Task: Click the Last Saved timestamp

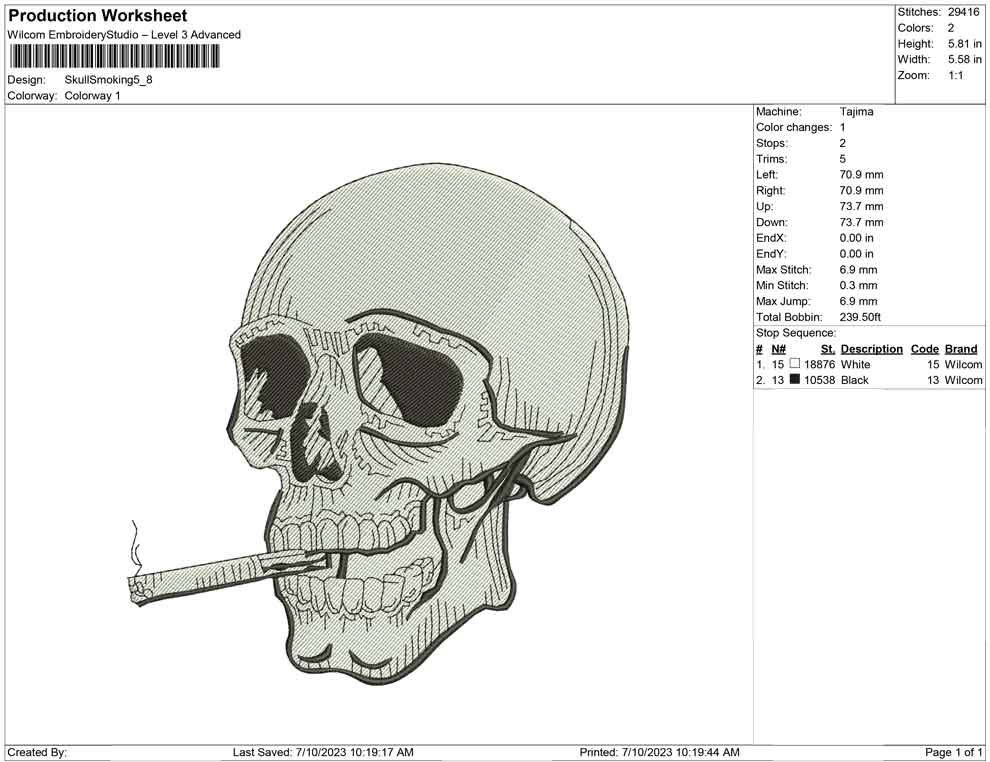Action: pos(322,751)
